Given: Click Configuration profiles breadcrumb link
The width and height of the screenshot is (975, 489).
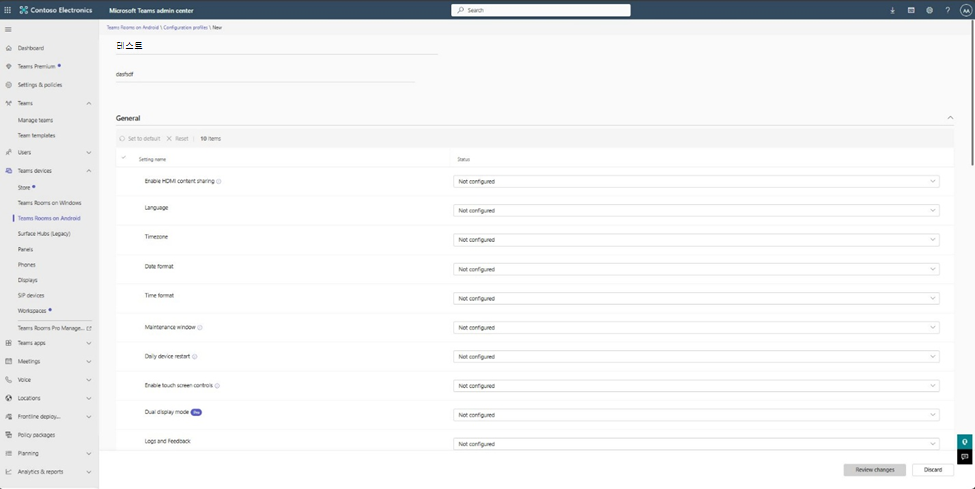Looking at the screenshot, I should pos(185,27).
